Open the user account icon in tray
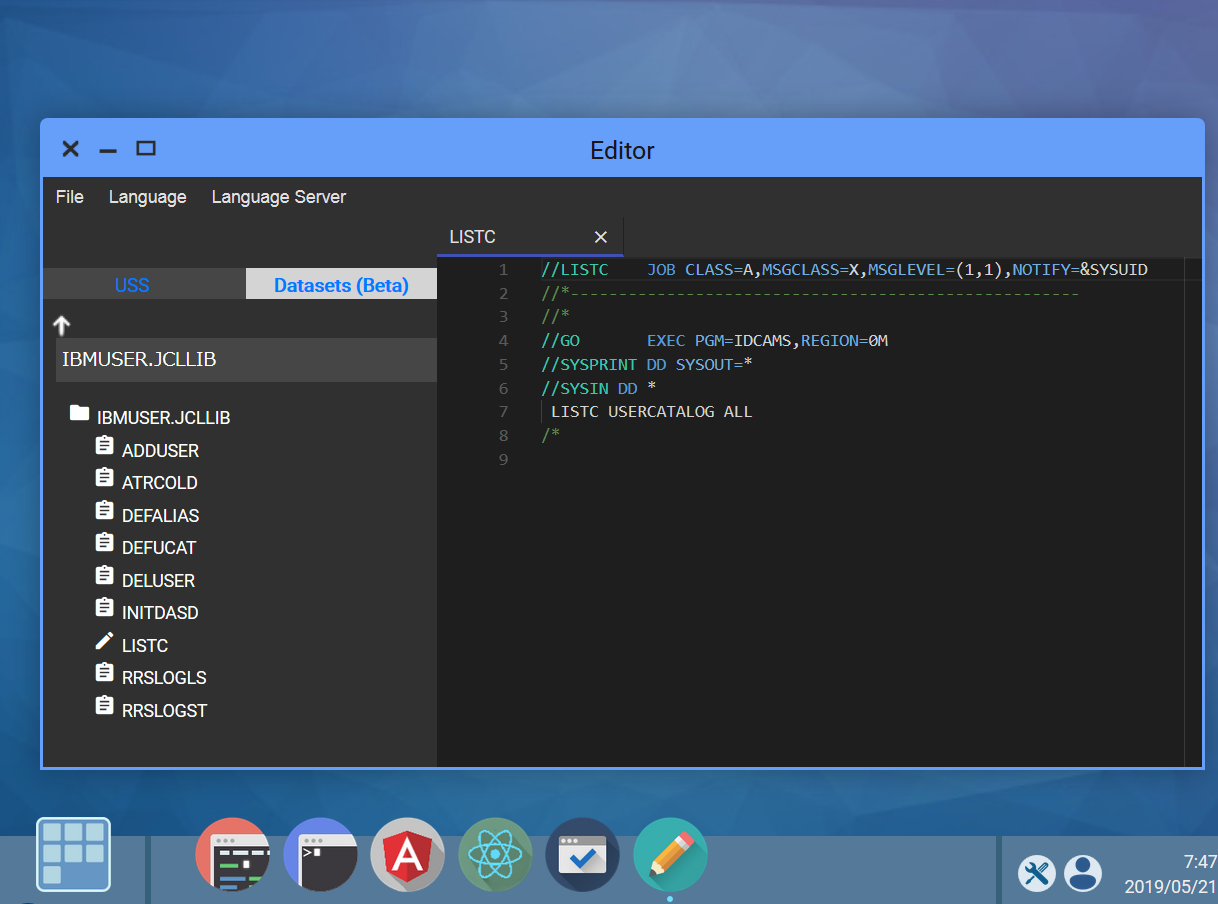Viewport: 1218px width, 904px height. (1082, 873)
